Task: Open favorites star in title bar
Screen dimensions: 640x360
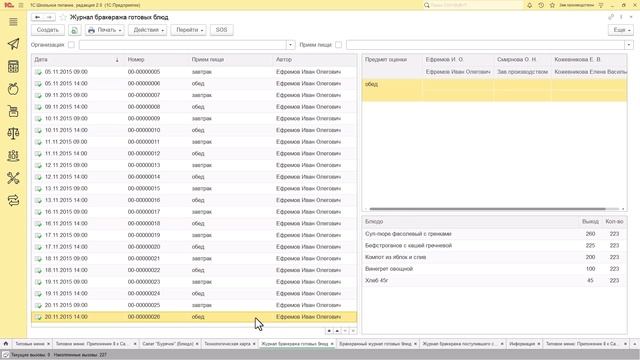Action: pyautogui.click(x=552, y=5)
